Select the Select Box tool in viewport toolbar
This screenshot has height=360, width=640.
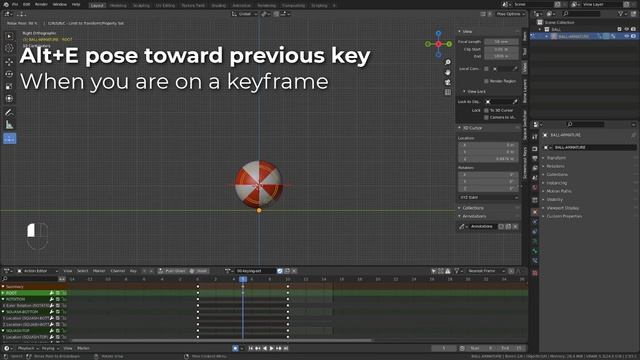point(9,36)
